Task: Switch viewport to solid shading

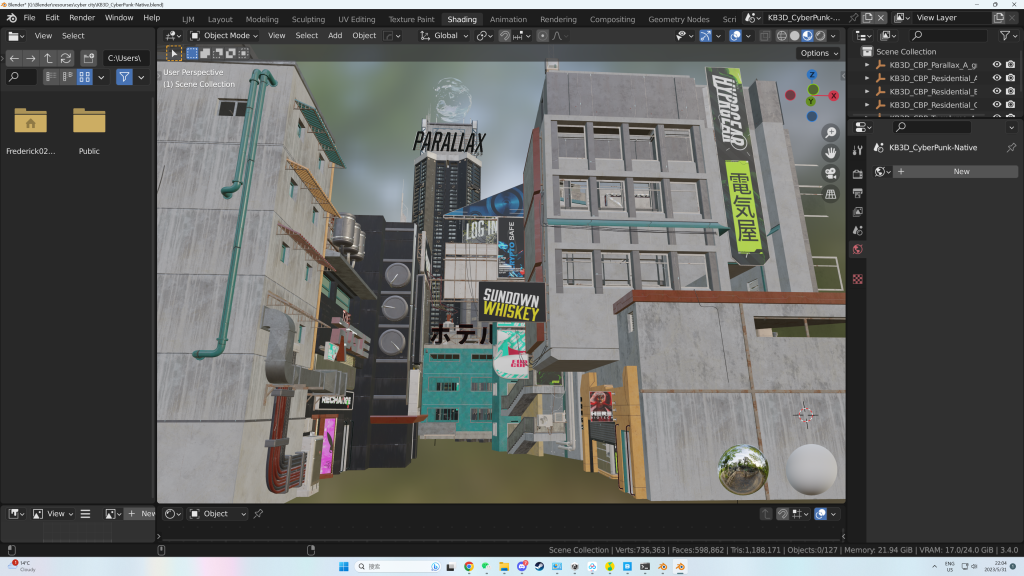Action: point(795,36)
